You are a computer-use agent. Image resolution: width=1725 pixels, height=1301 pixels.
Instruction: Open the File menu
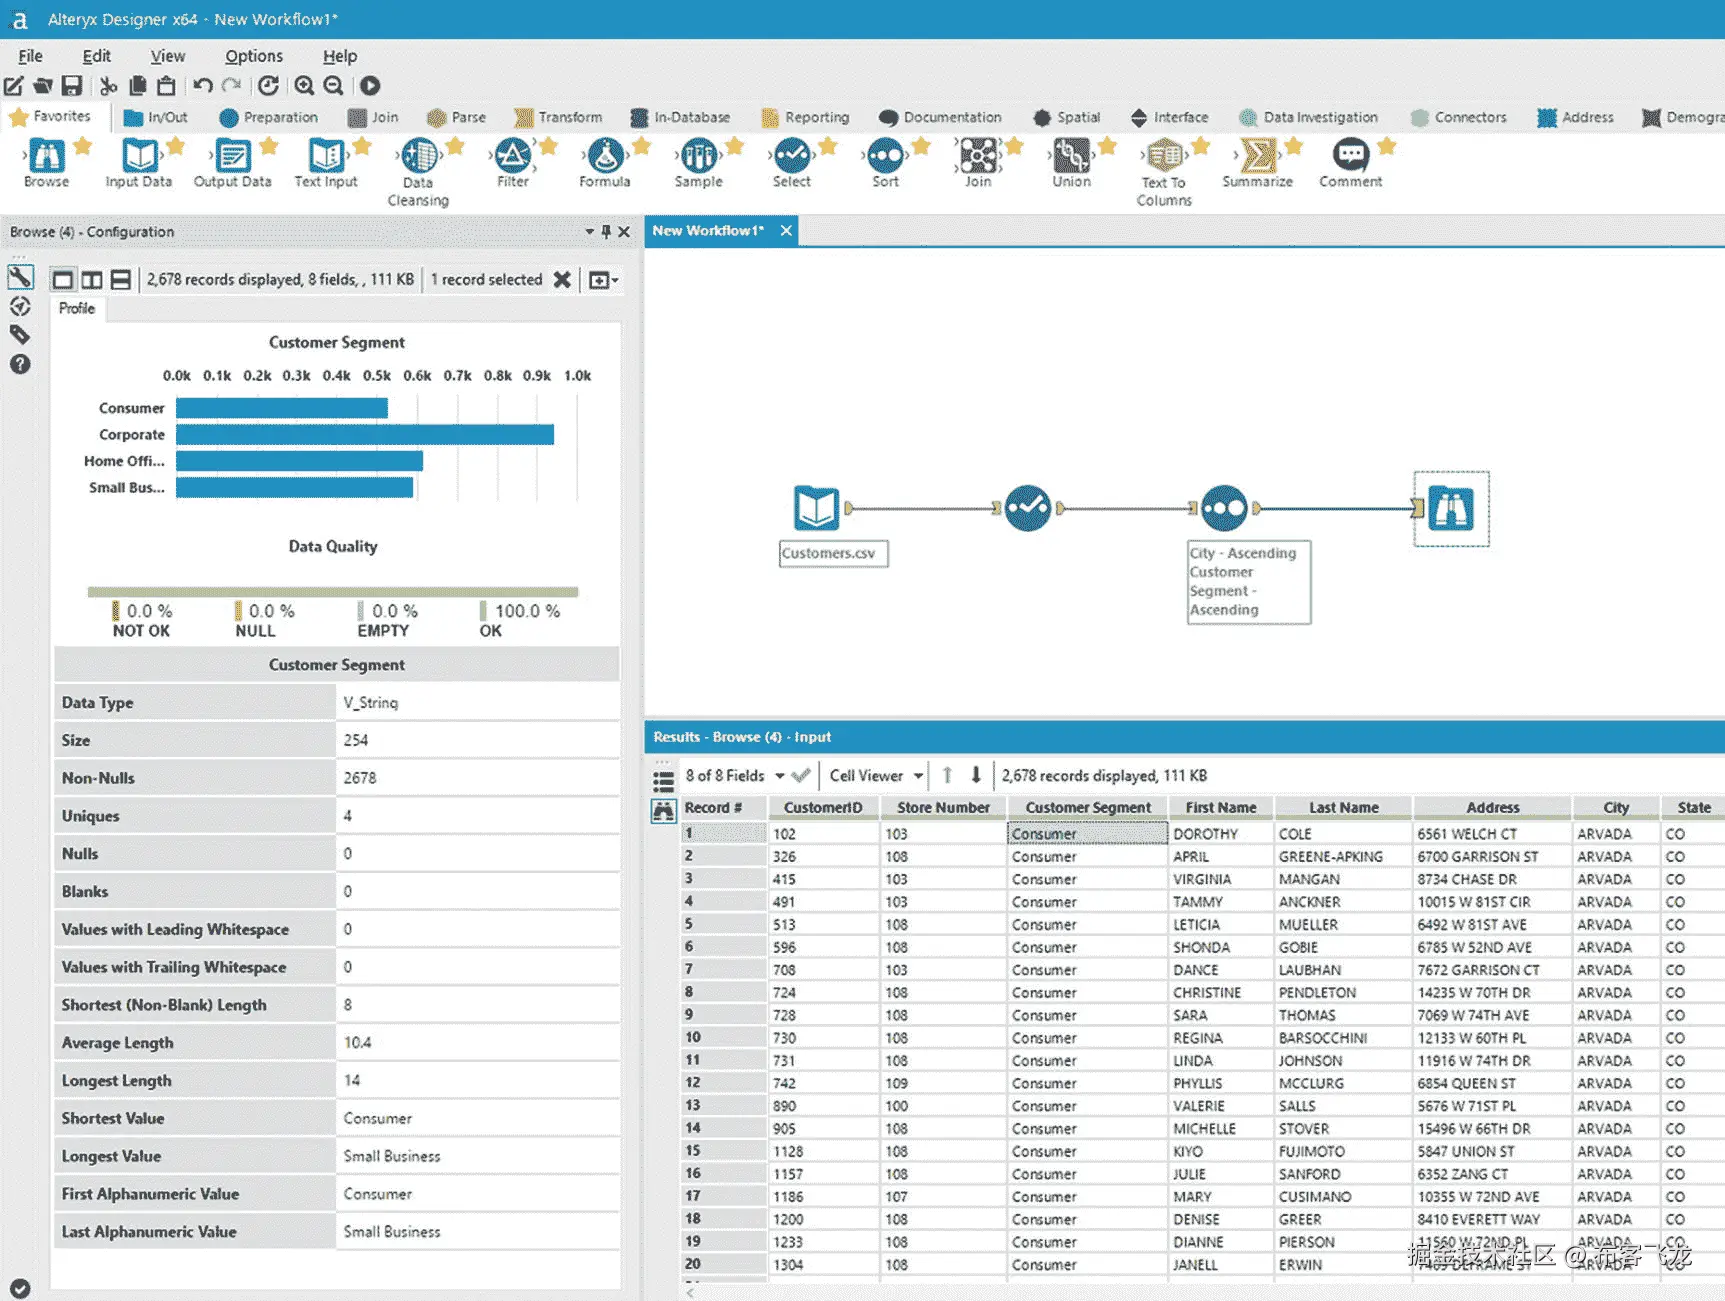click(31, 56)
